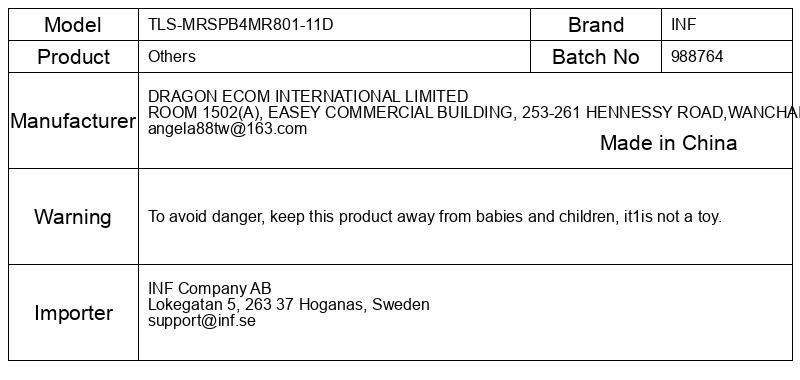Click the angela88tw@163.com email address

point(228,129)
